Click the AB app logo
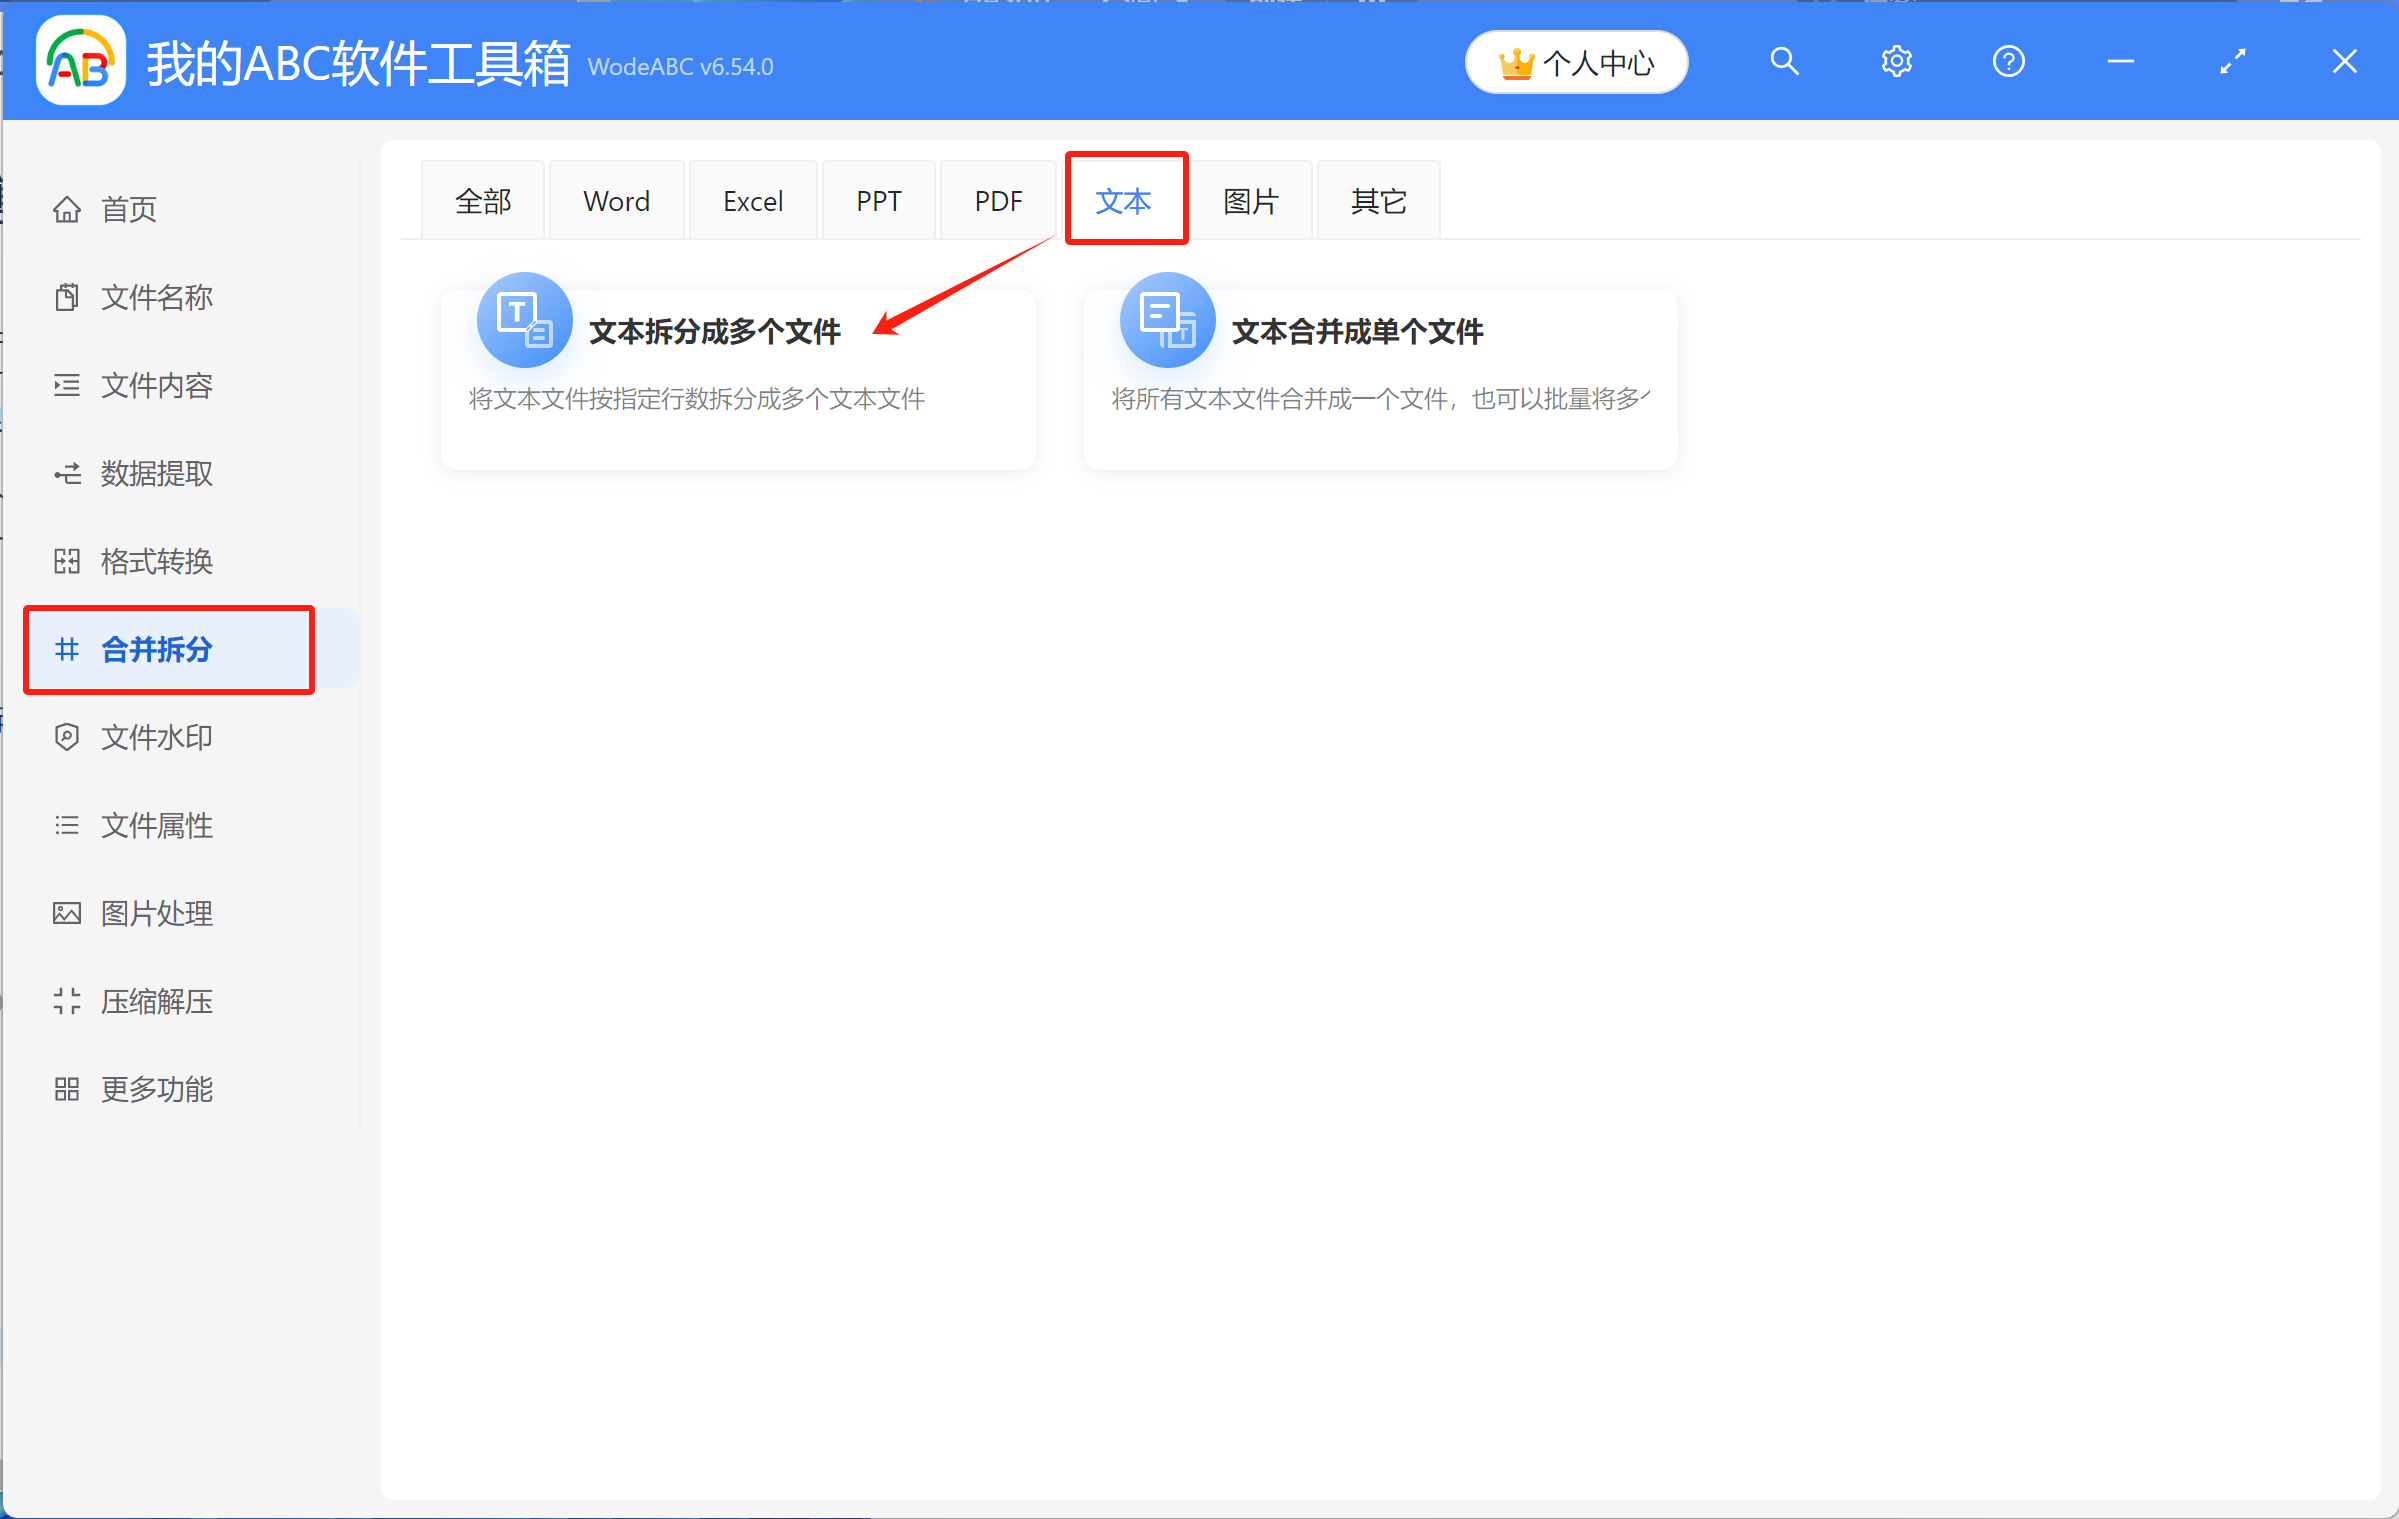Image resolution: width=2399 pixels, height=1519 pixels. pyautogui.click(x=79, y=60)
